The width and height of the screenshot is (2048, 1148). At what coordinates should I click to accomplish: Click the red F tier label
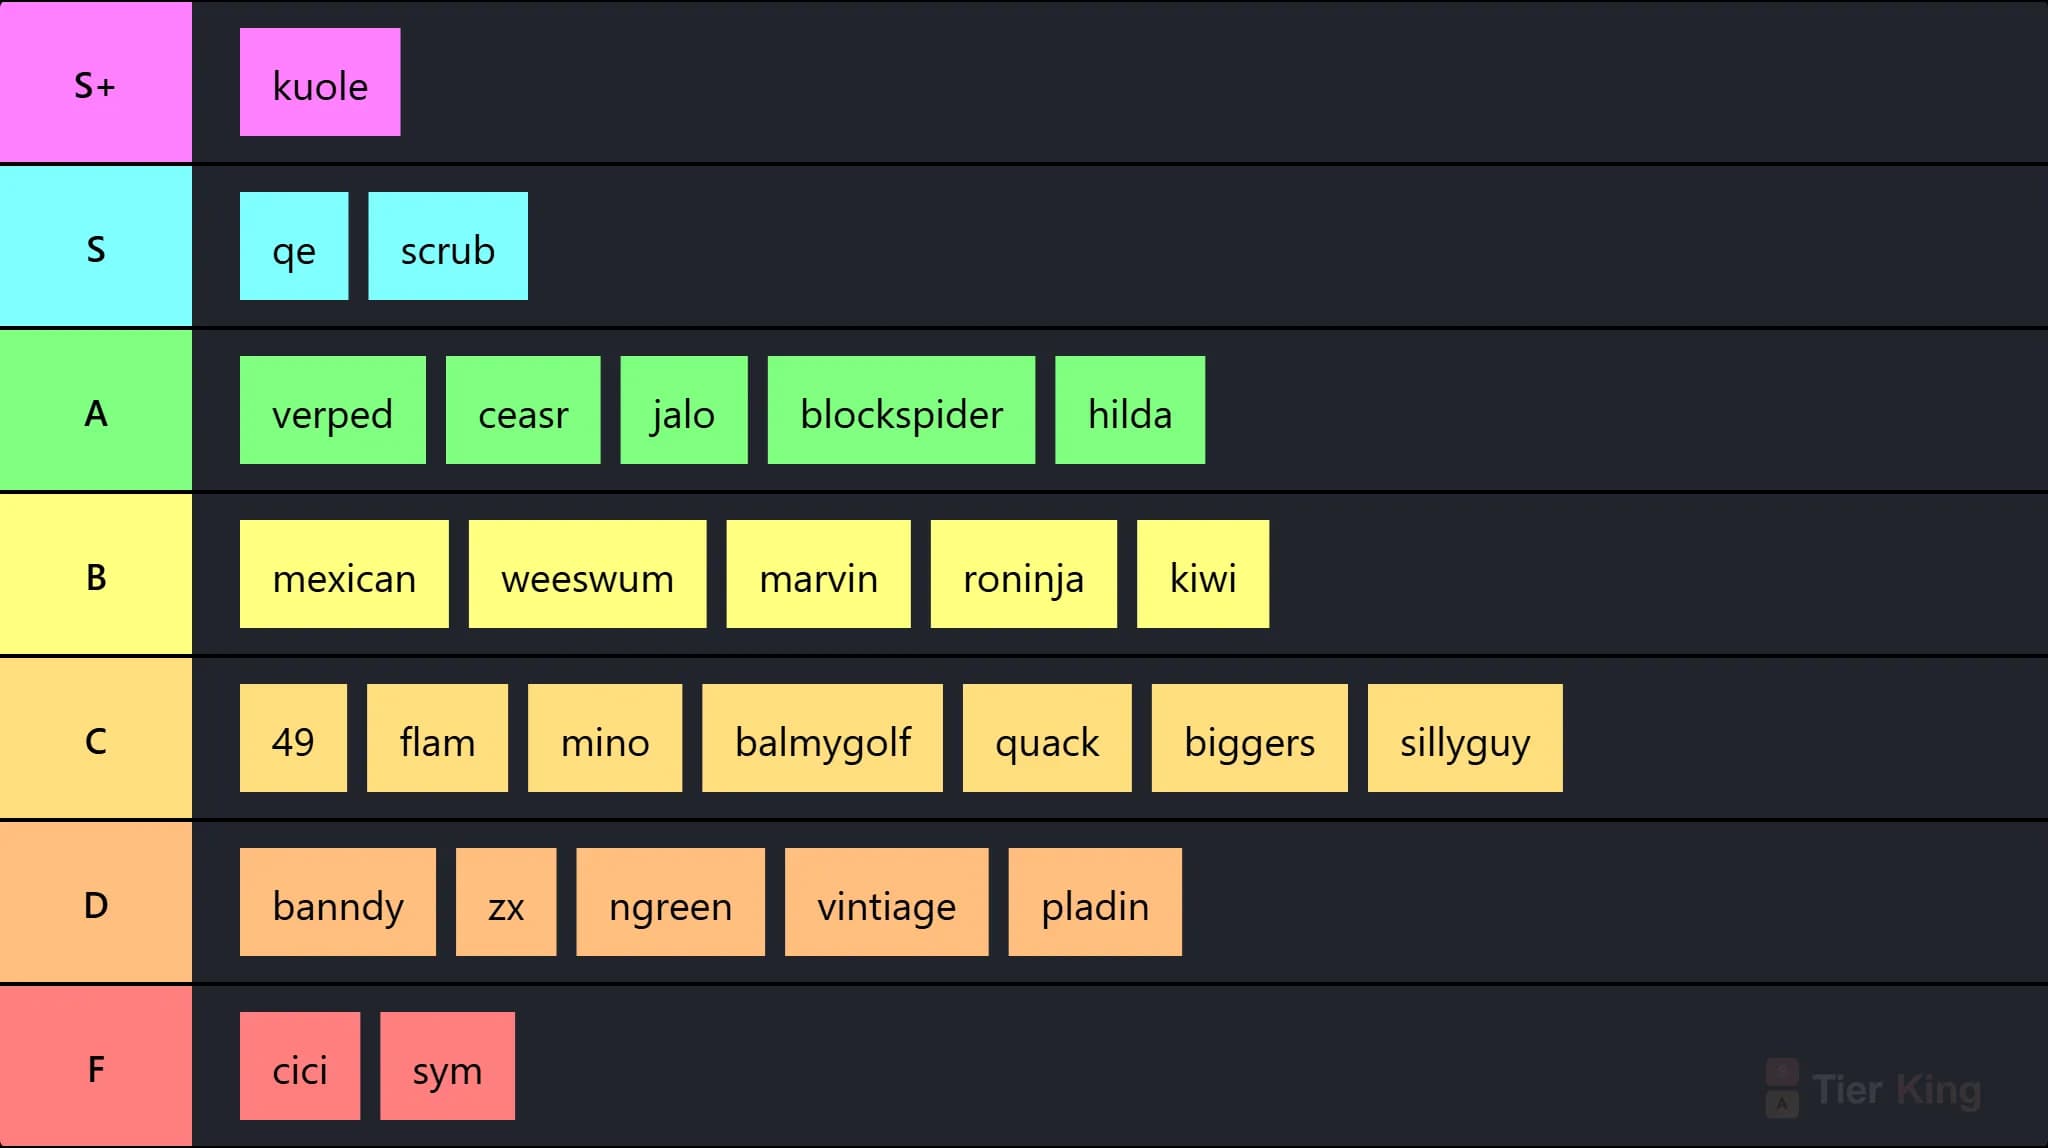[96, 1066]
